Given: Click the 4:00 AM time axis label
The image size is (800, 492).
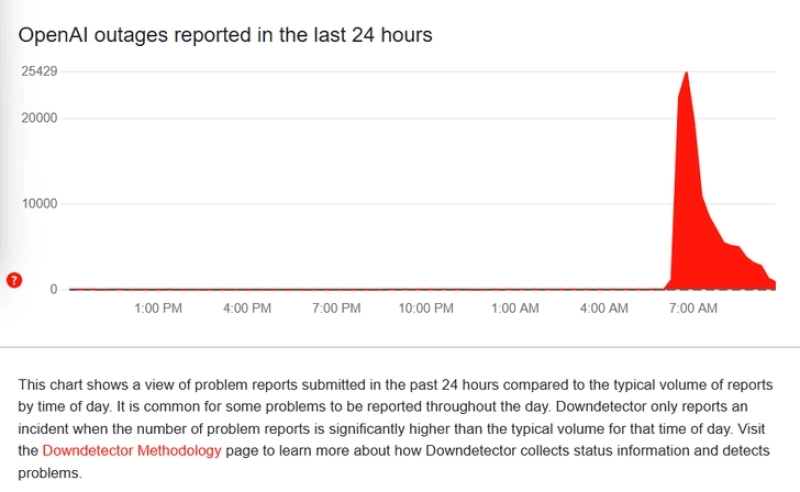Looking at the screenshot, I should [604, 308].
